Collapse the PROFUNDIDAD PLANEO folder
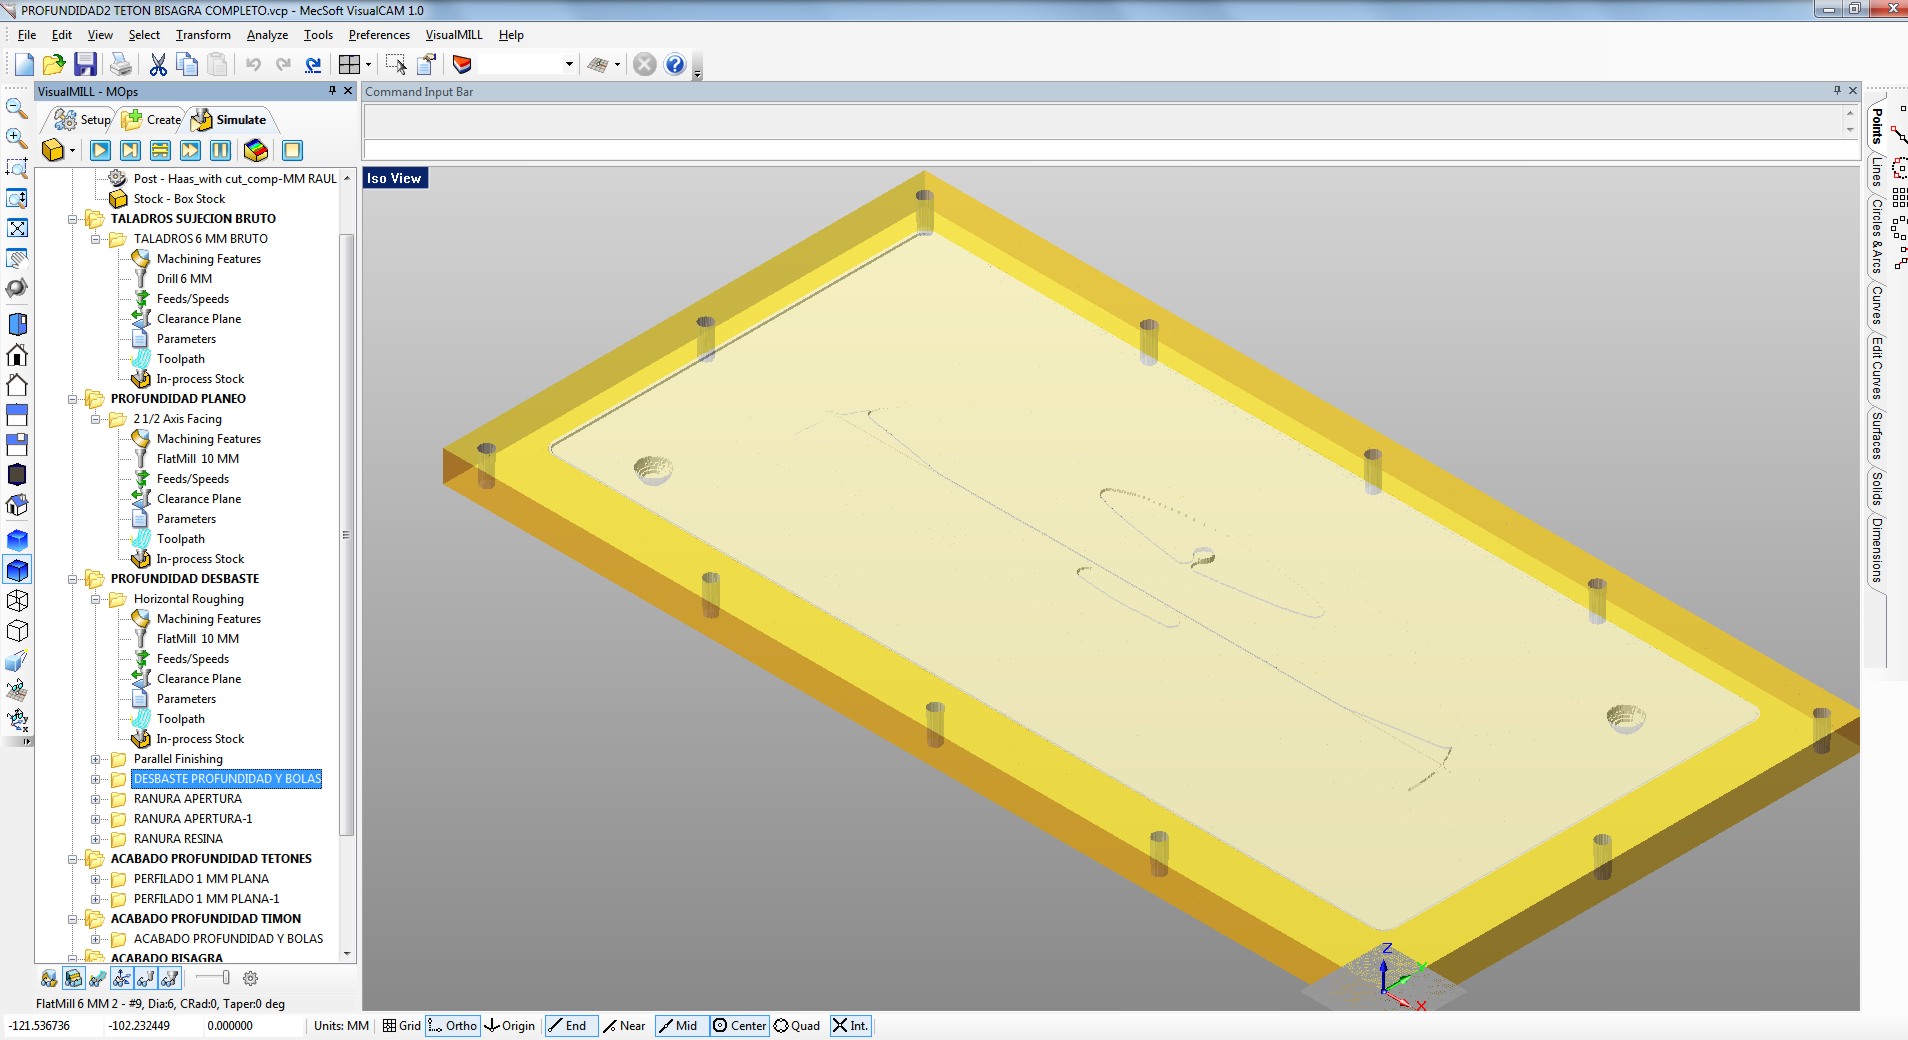This screenshot has width=1908, height=1040. 73,399
